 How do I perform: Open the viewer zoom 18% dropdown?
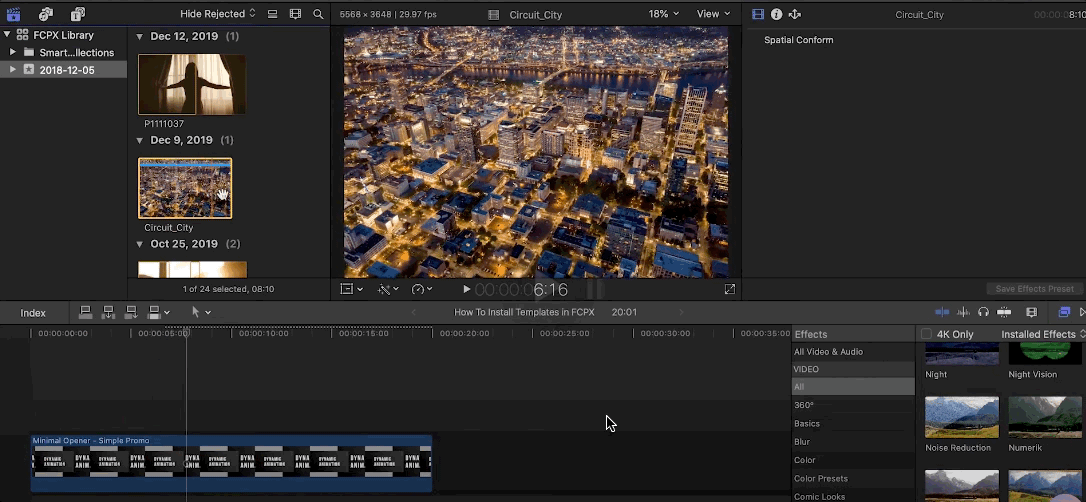663,14
